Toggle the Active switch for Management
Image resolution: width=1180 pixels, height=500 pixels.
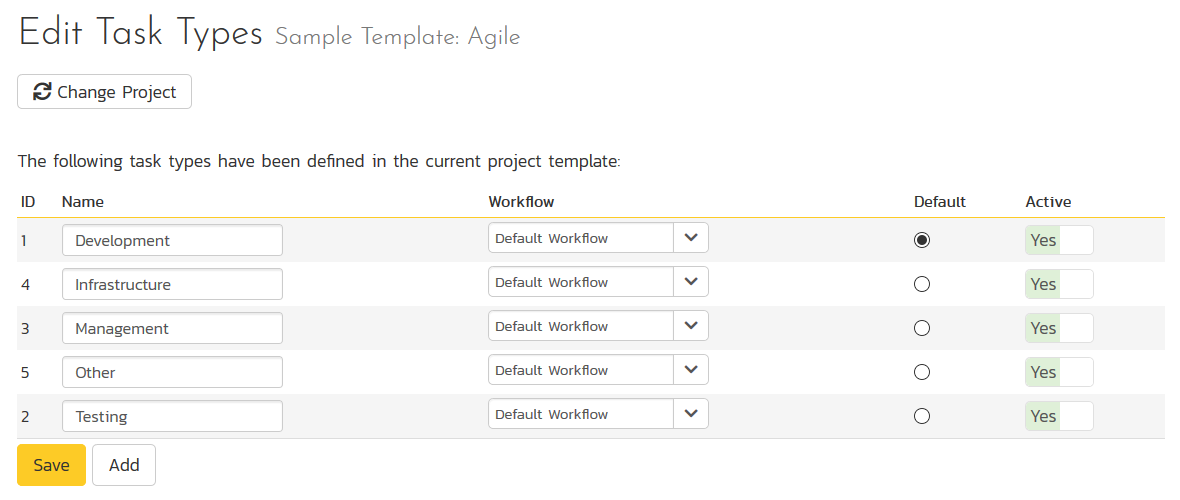[x=1059, y=328]
